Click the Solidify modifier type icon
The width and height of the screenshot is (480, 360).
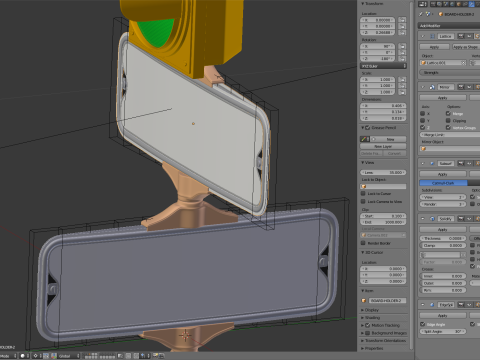click(432, 219)
